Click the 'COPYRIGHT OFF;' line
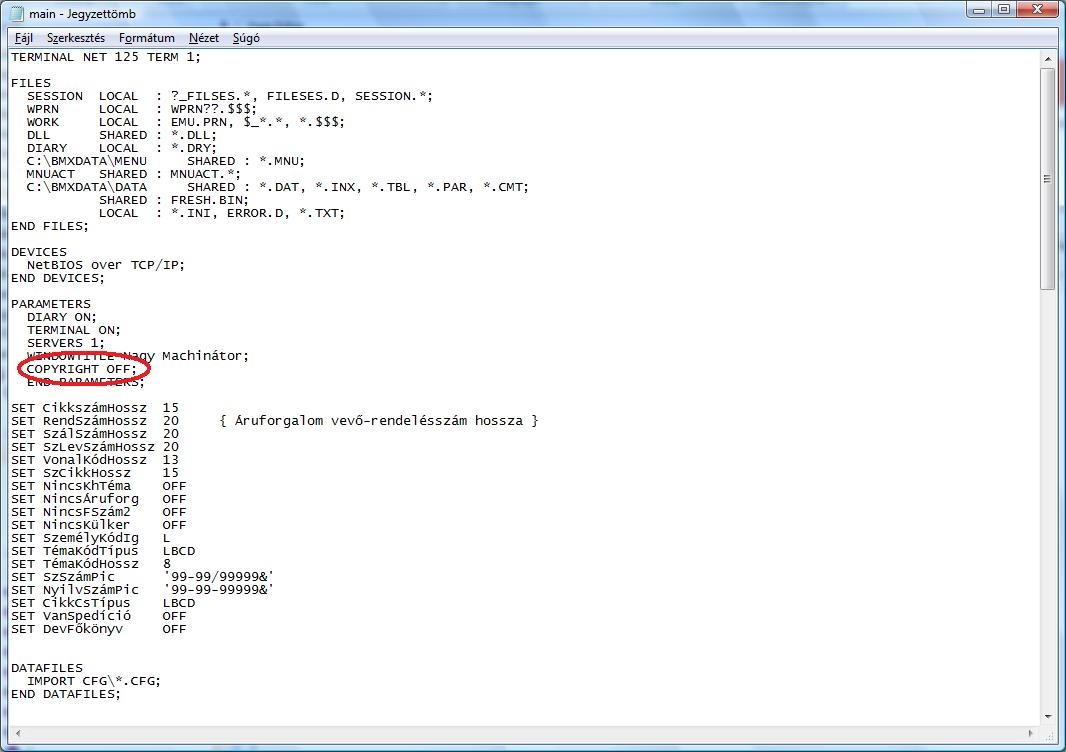The image size is (1066, 752). coord(82,369)
